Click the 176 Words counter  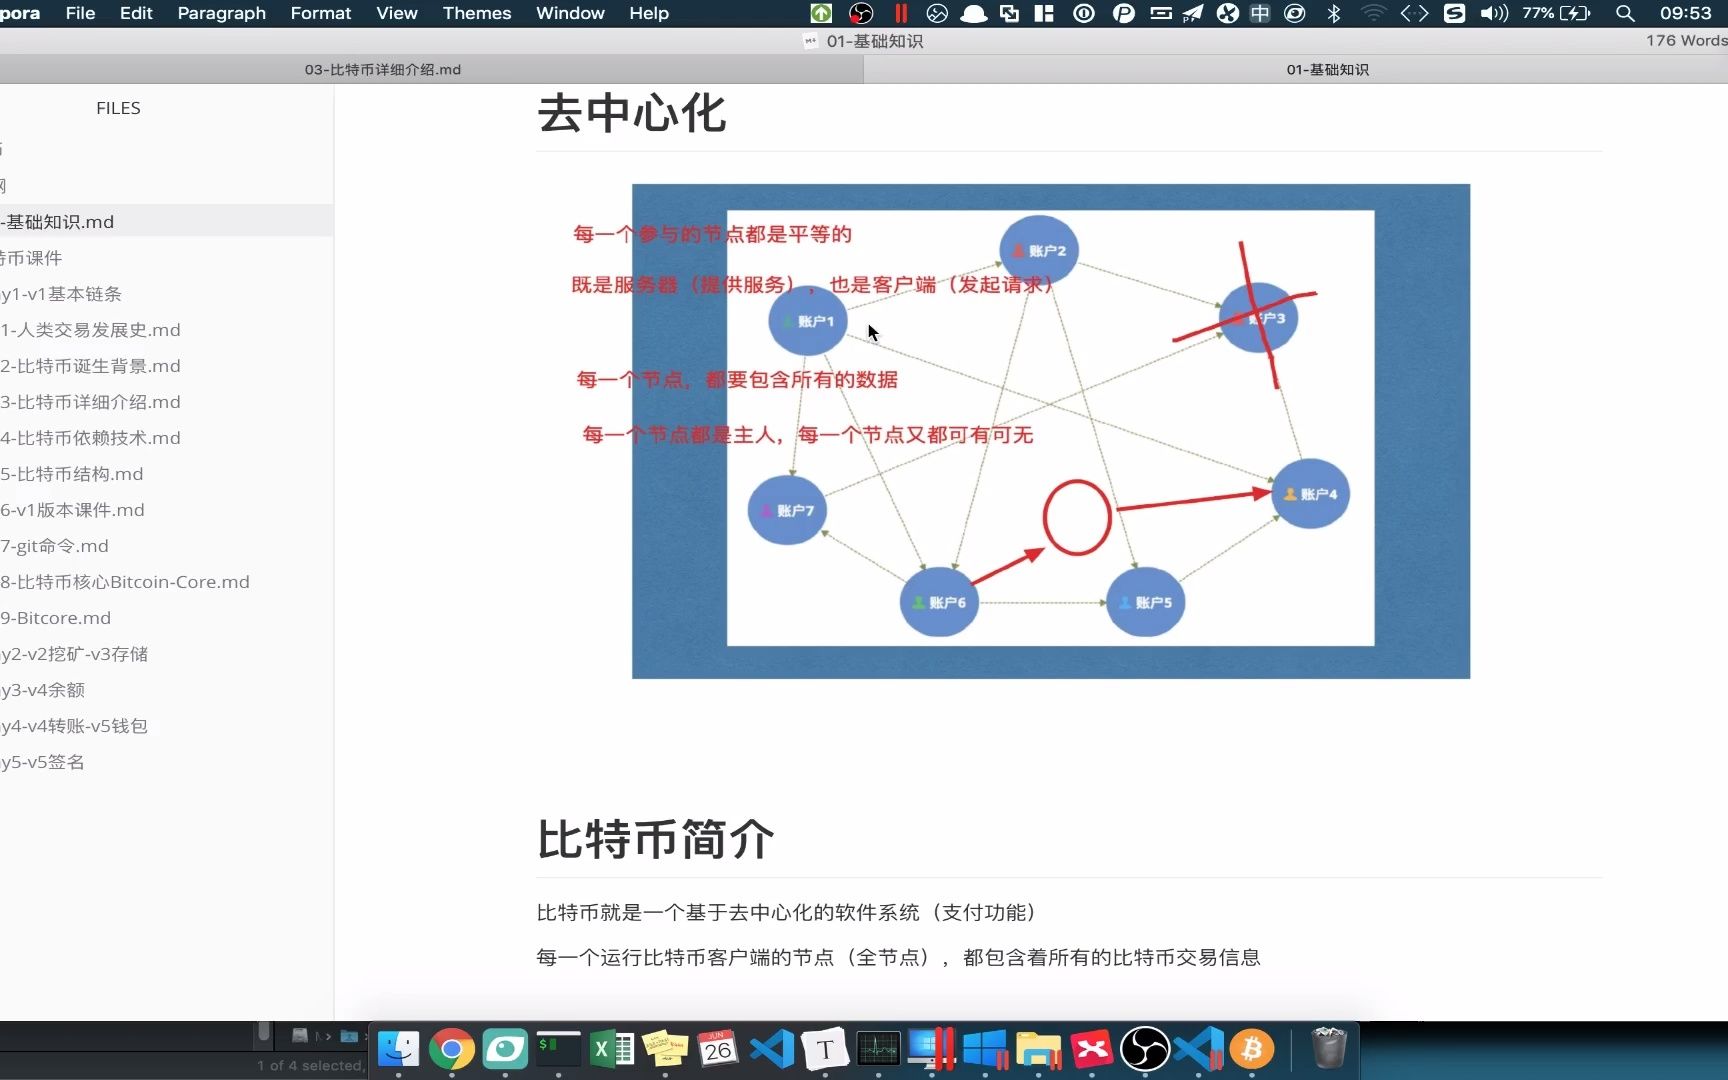point(1687,40)
